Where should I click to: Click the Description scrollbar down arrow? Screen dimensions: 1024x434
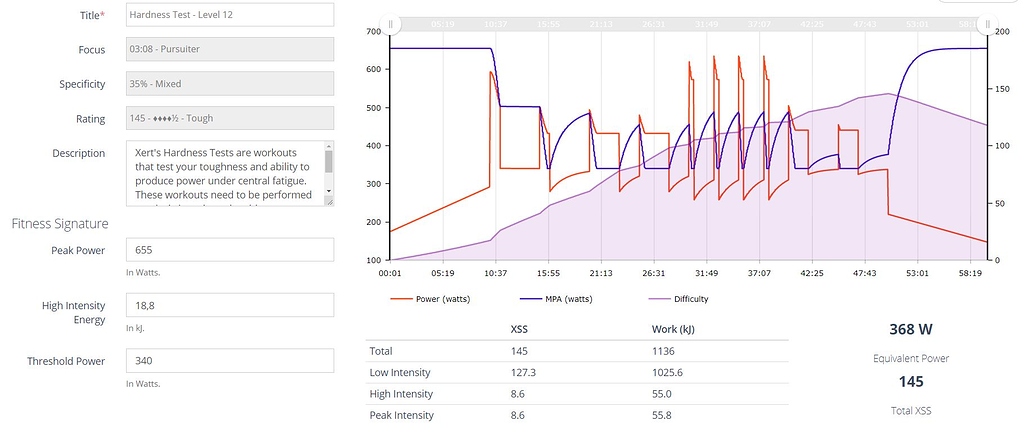pos(328,199)
